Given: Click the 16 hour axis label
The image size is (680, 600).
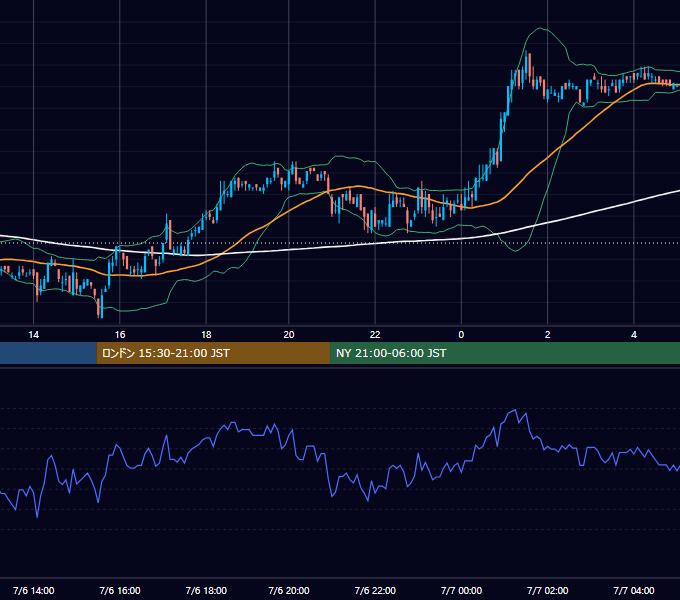Looking at the screenshot, I should tap(120, 335).
